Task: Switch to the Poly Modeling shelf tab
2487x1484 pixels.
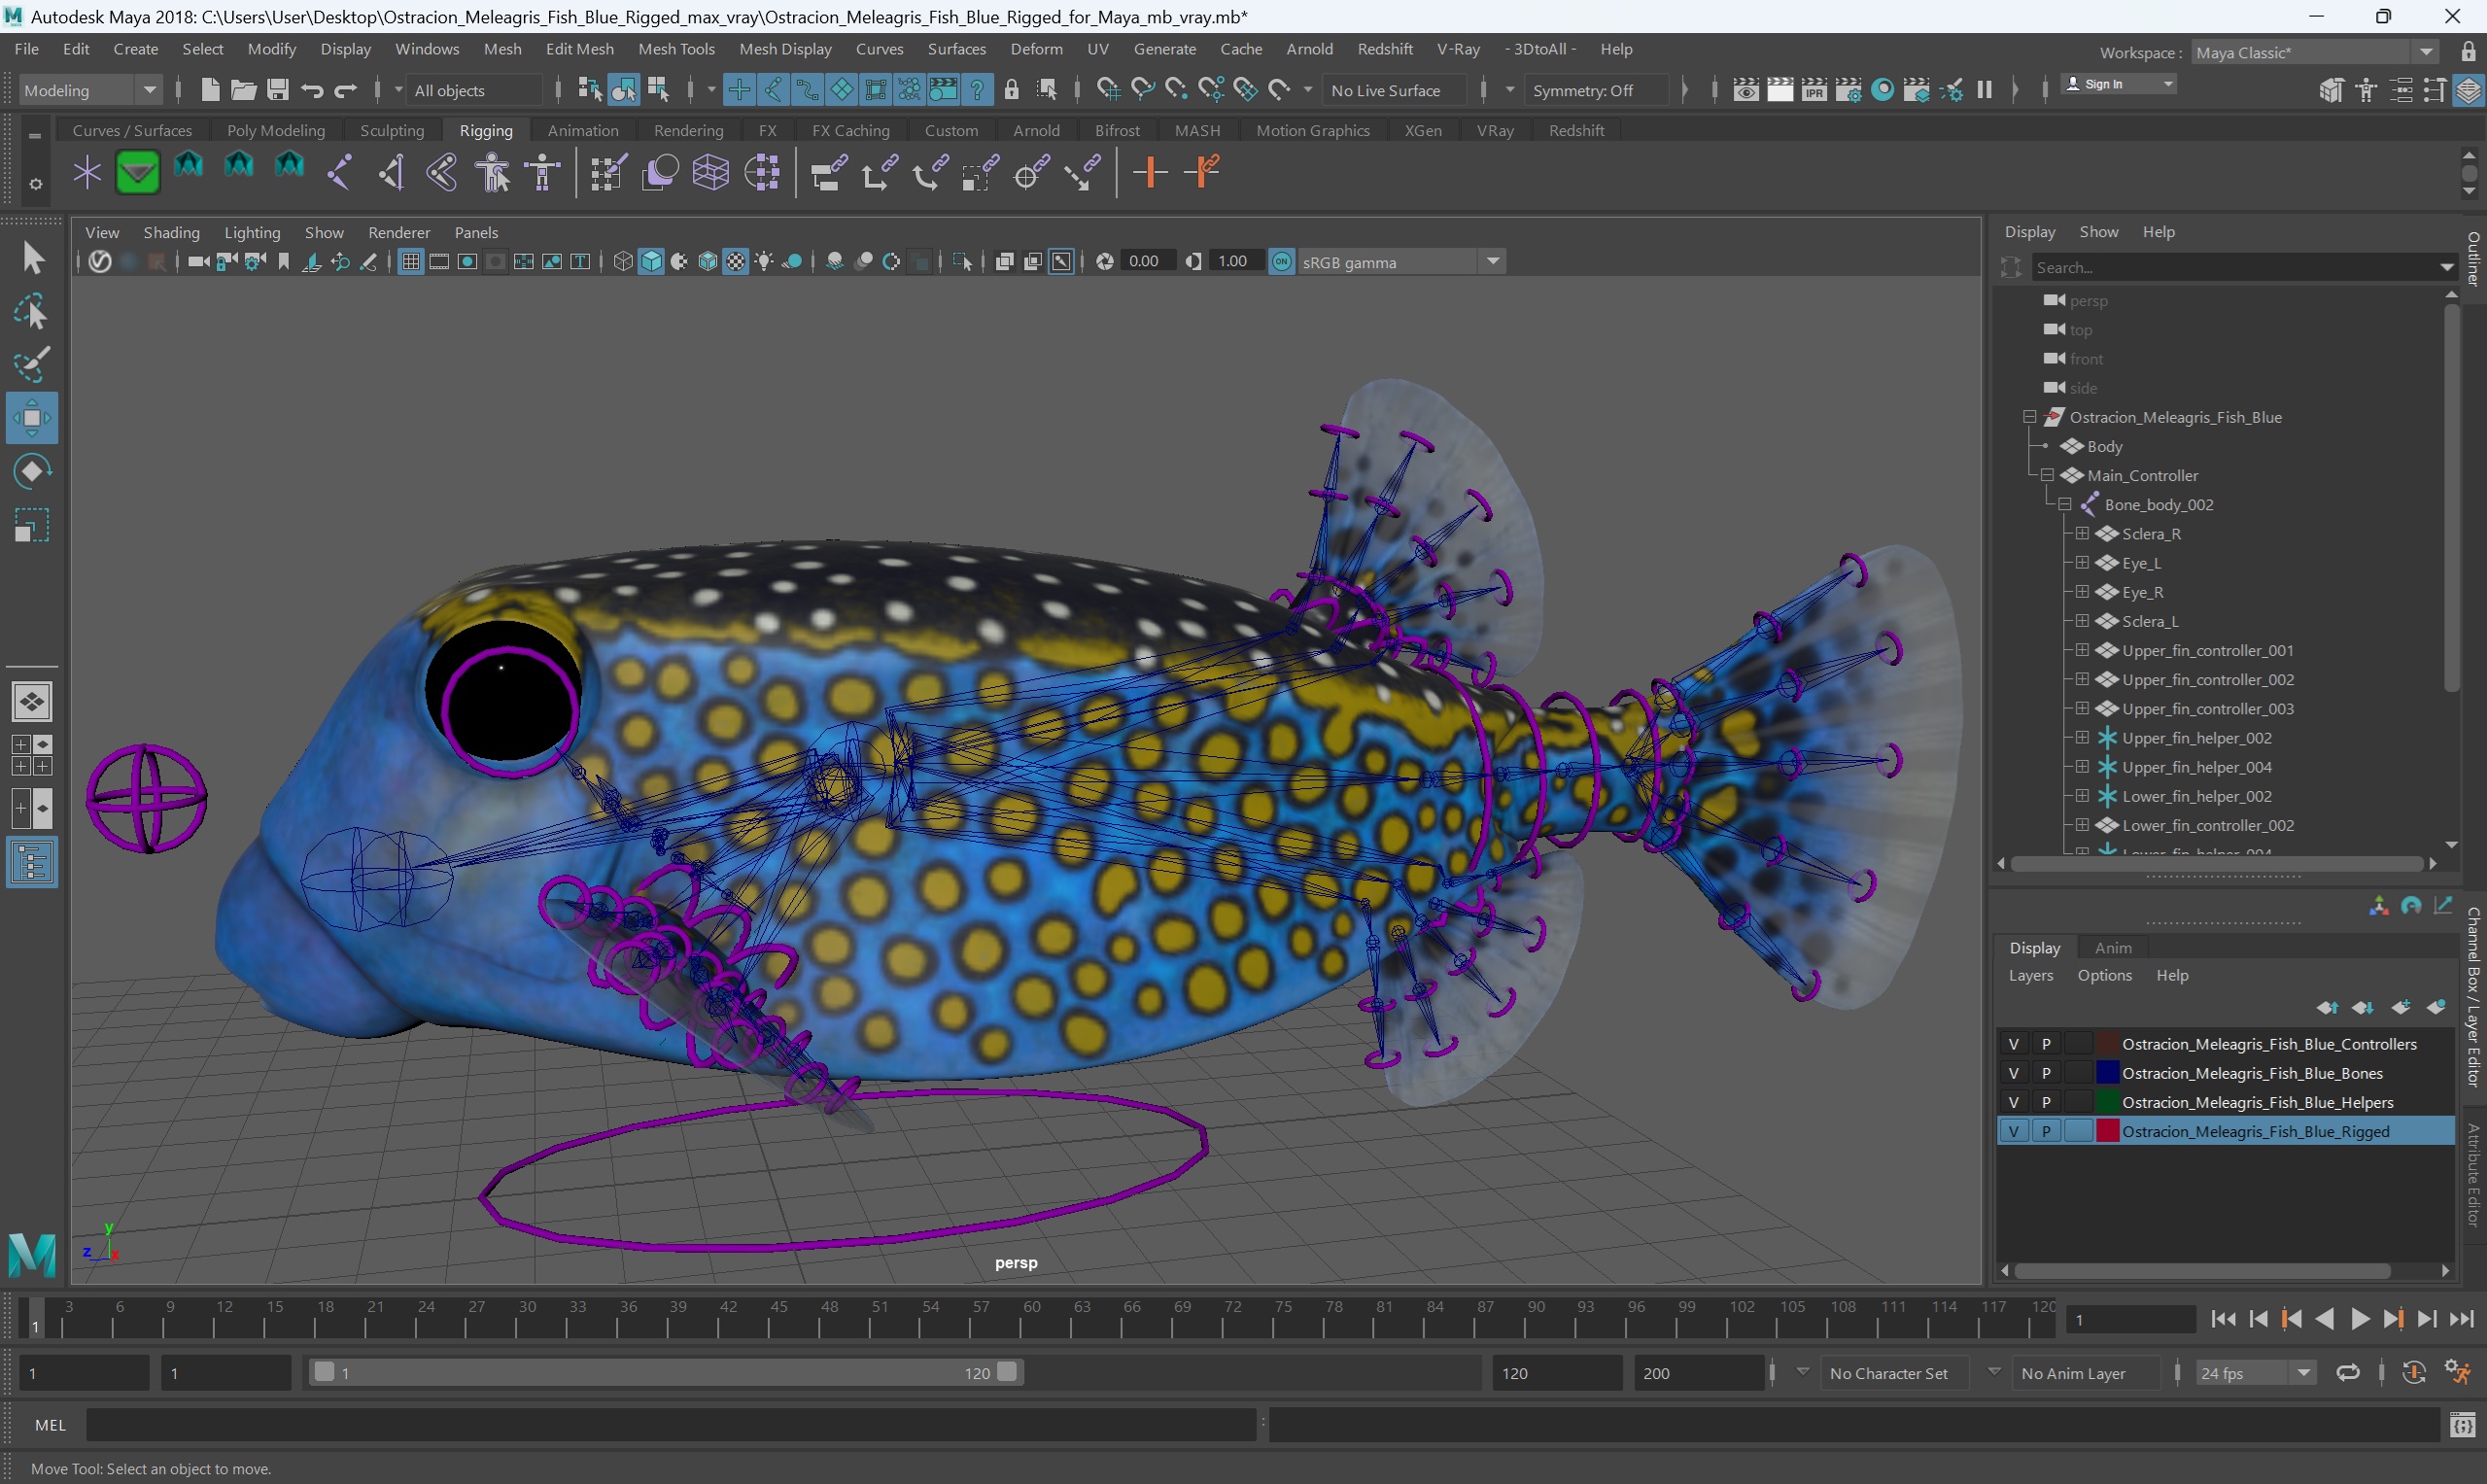Action: (x=276, y=131)
